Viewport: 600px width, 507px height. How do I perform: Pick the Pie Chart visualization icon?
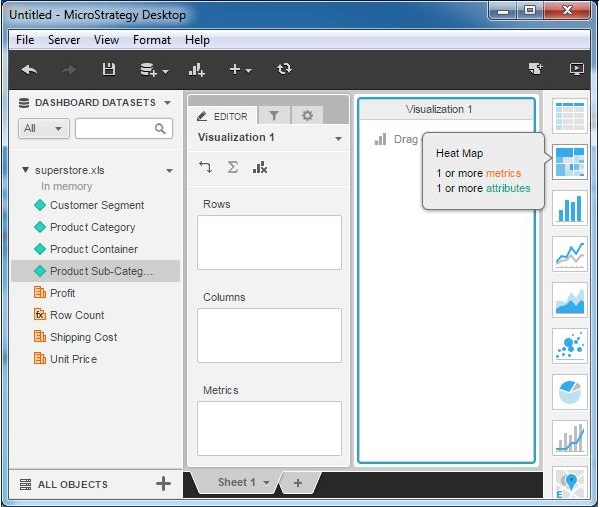(569, 392)
